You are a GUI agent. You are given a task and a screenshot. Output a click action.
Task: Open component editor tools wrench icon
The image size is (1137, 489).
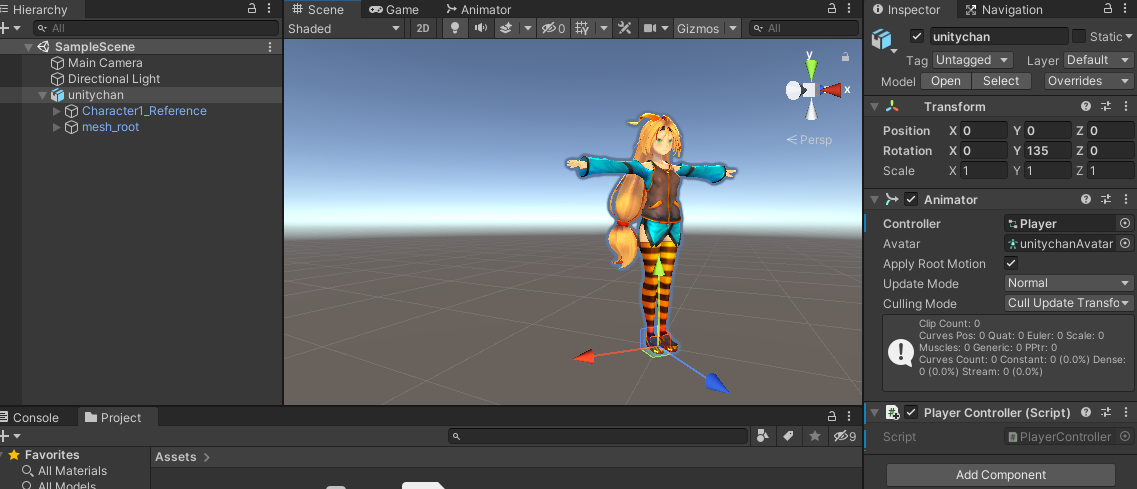pyautogui.click(x=624, y=28)
